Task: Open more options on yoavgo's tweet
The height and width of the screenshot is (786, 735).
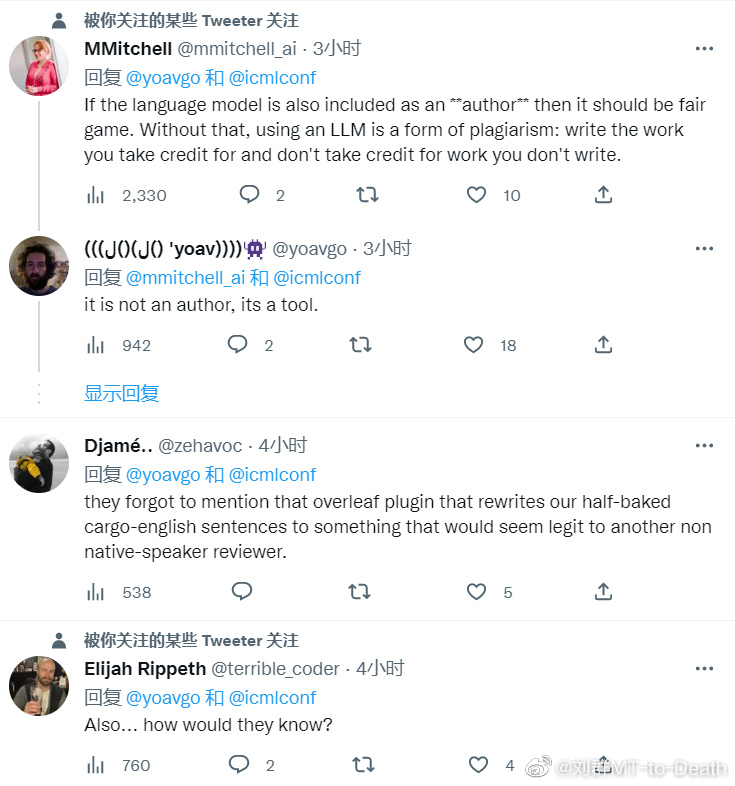Action: [x=704, y=248]
